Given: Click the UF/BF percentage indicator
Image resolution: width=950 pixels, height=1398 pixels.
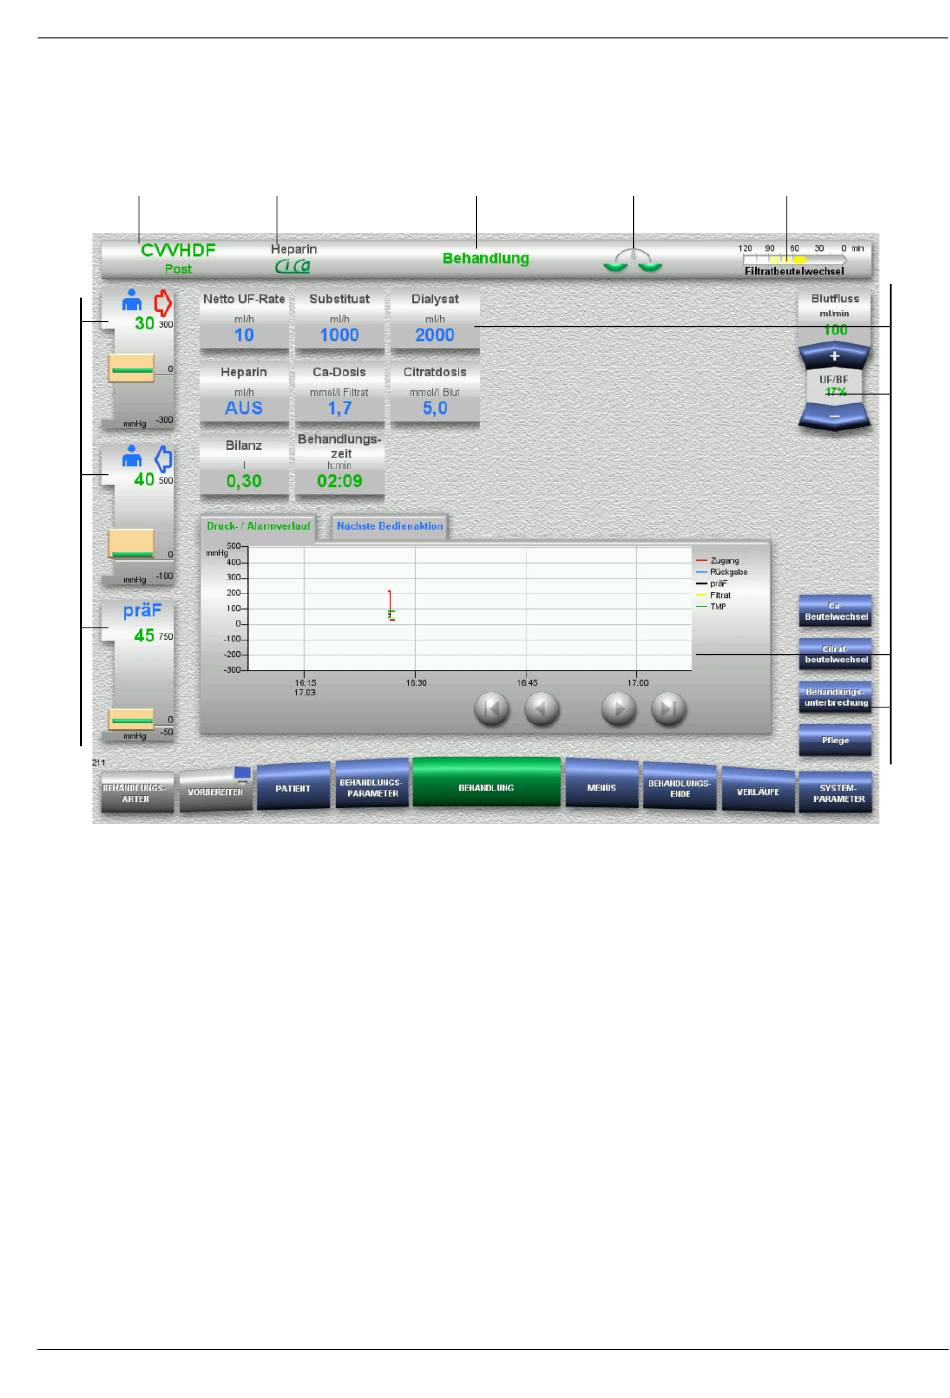Looking at the screenshot, I should point(835,387).
